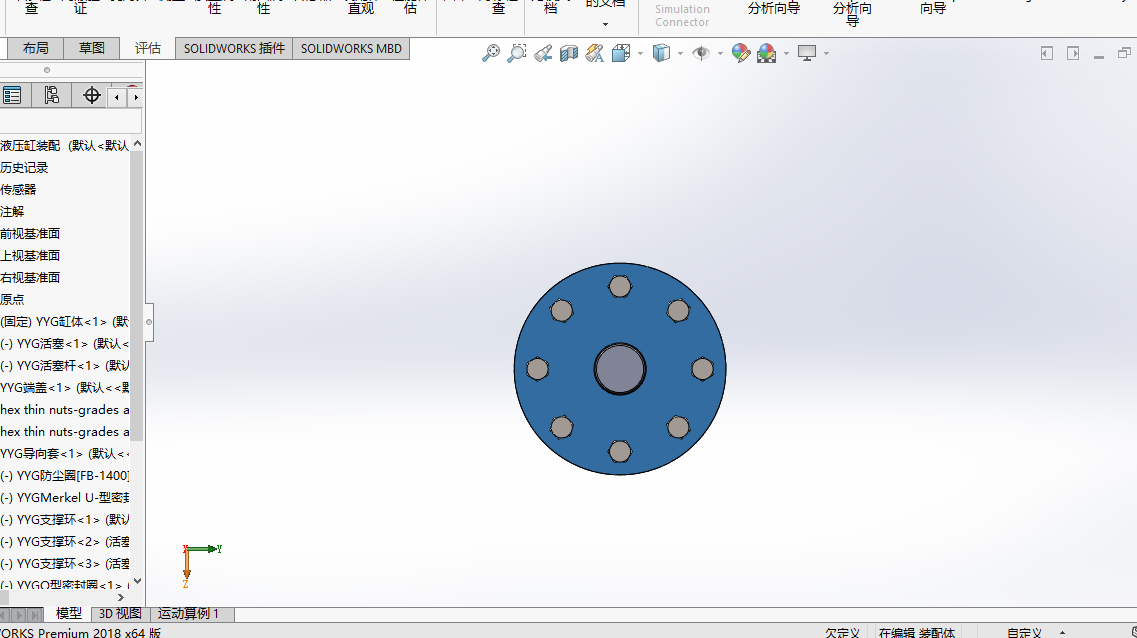Open the ConfigurationManager tab icon
The height and width of the screenshot is (638, 1137).
tap(51, 96)
